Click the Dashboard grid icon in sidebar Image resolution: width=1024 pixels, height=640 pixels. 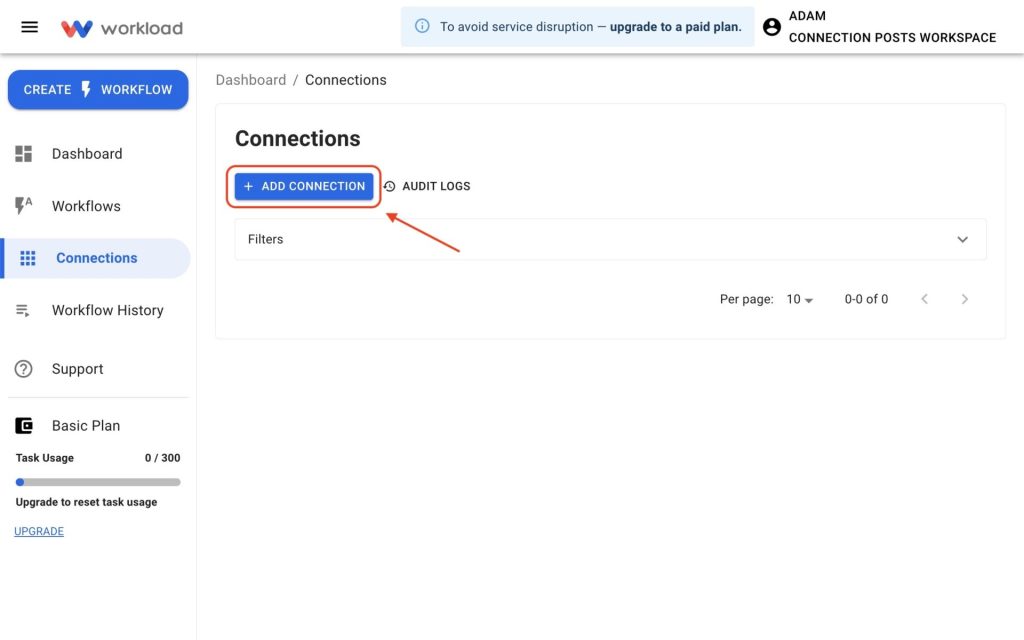(x=24, y=153)
